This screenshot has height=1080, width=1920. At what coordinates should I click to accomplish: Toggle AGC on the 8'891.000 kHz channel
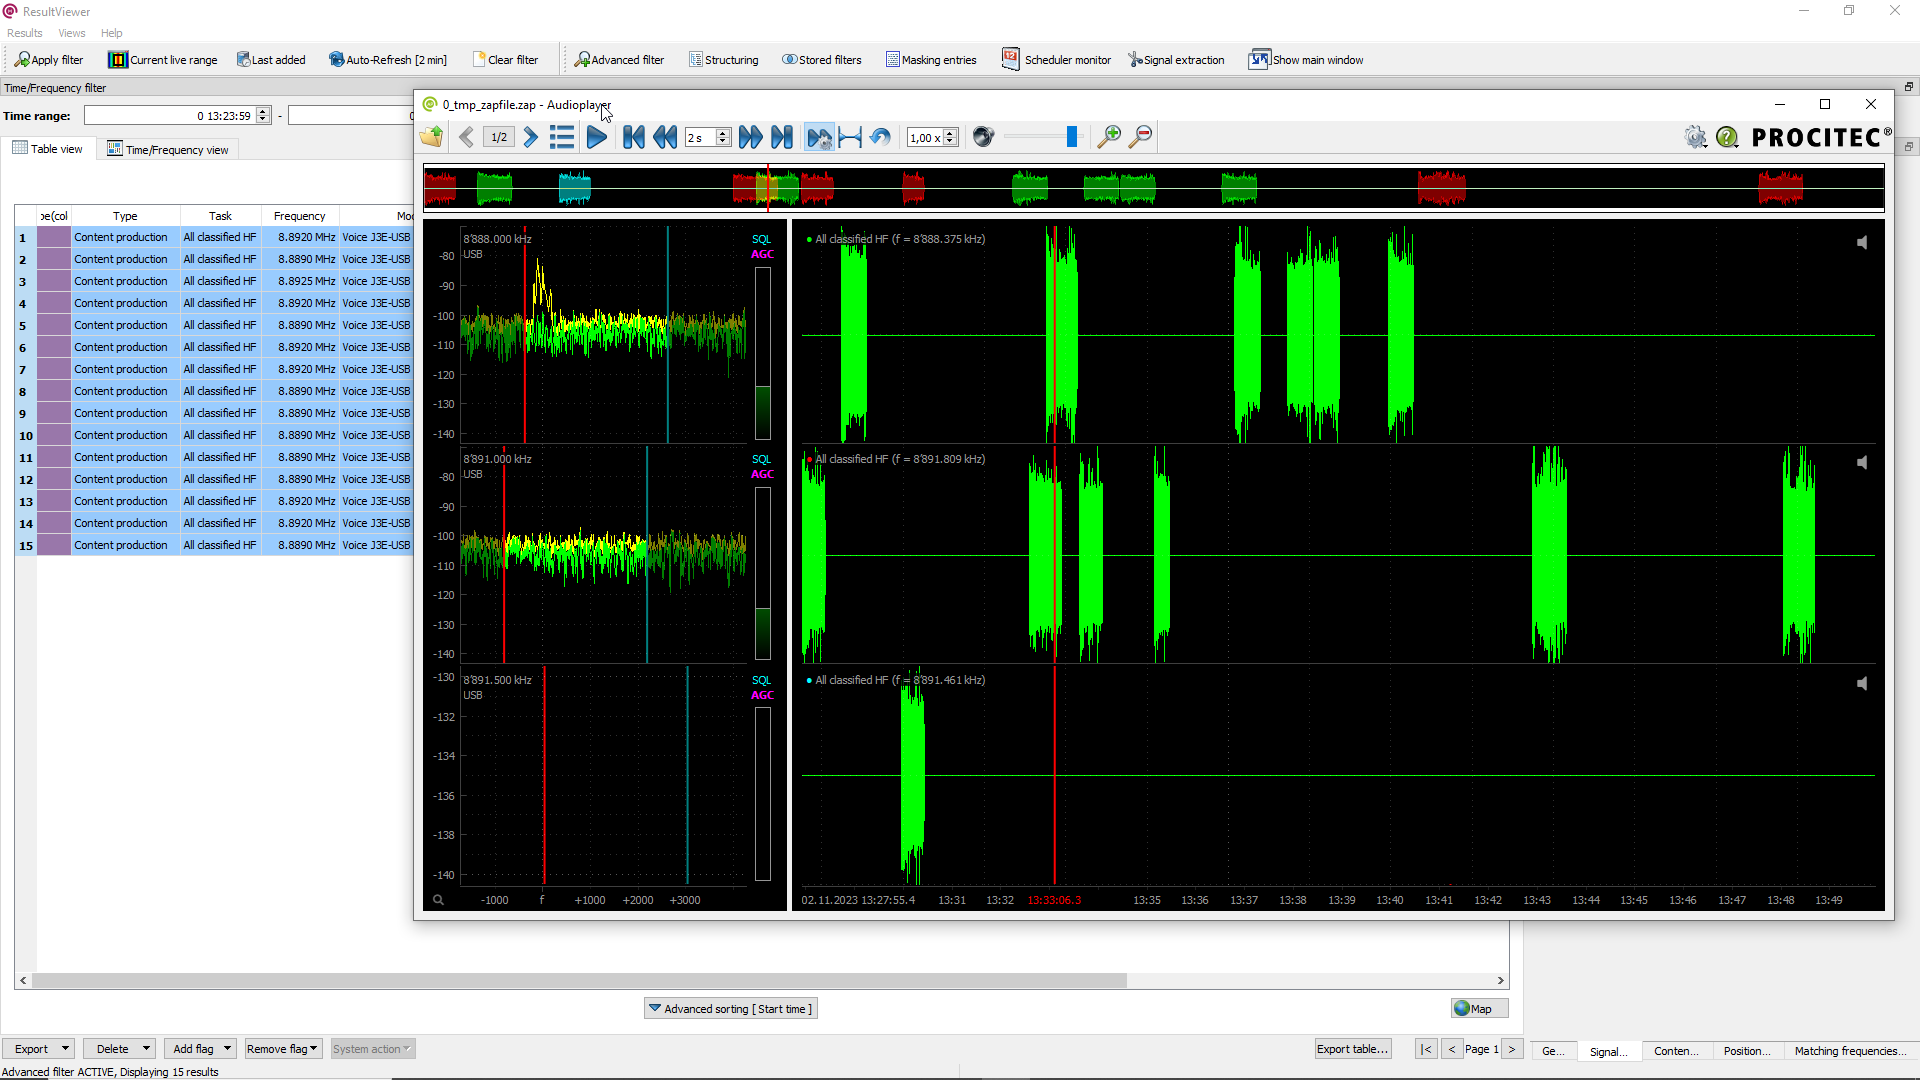point(762,474)
